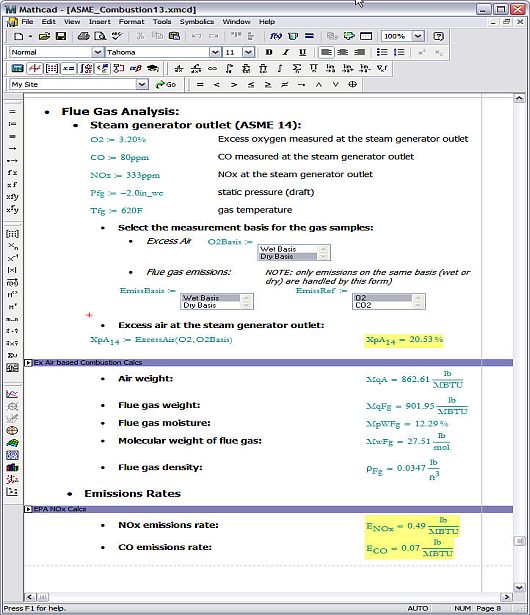Open the Calculator toolbar icon
The height and width of the screenshot is (615, 530).
[17, 68]
